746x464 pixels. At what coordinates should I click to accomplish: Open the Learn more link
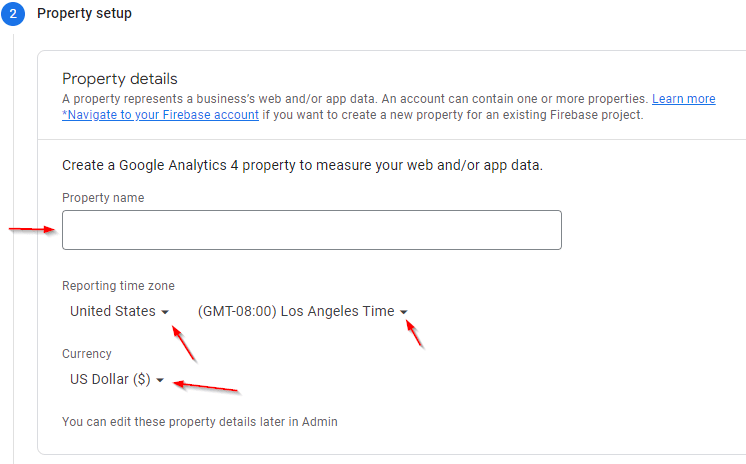click(683, 99)
